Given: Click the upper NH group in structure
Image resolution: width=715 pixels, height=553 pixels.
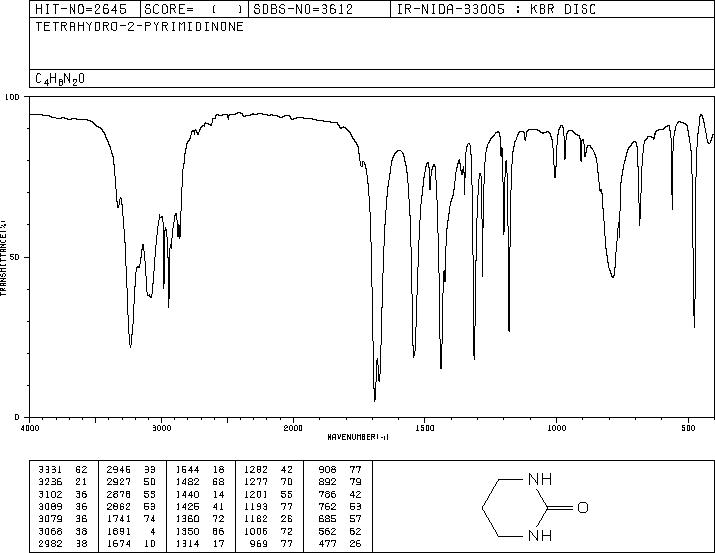Looking at the screenshot, I should click(x=540, y=479).
